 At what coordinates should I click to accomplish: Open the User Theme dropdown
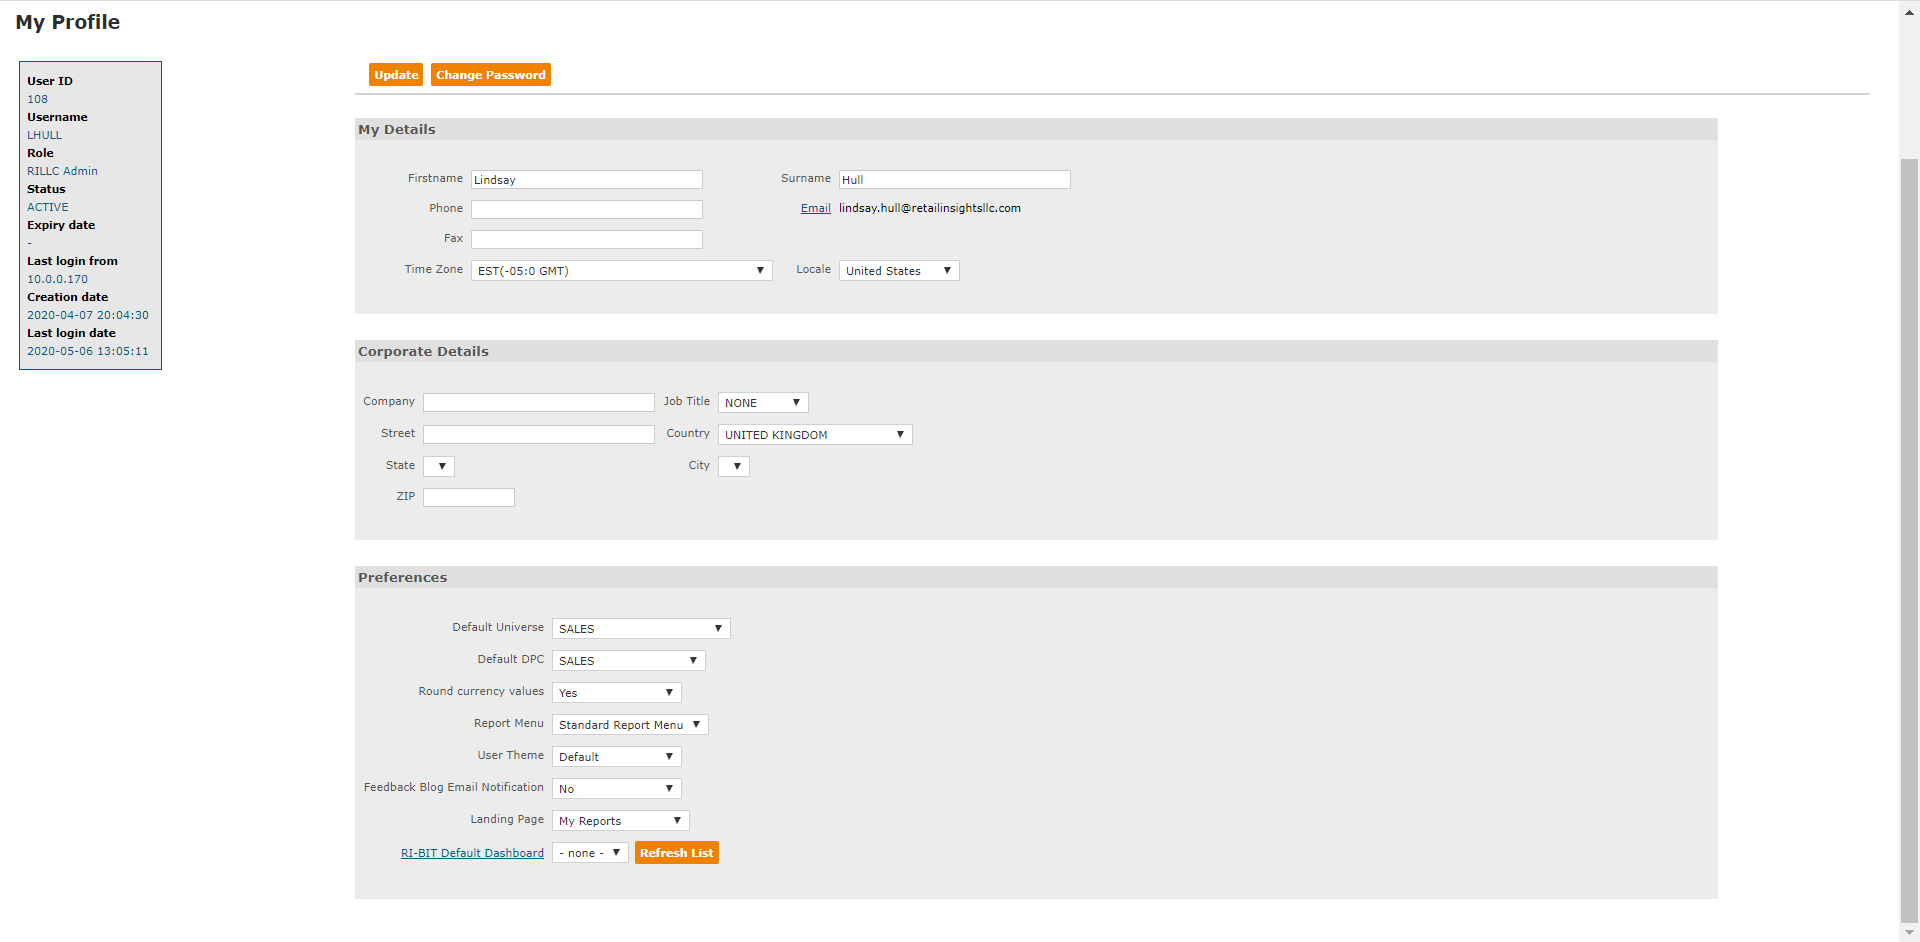(x=617, y=757)
